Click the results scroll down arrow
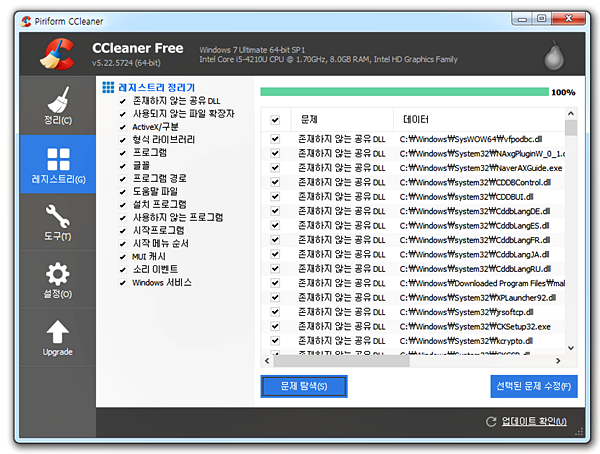Viewport: 600px width, 454px height. (571, 348)
